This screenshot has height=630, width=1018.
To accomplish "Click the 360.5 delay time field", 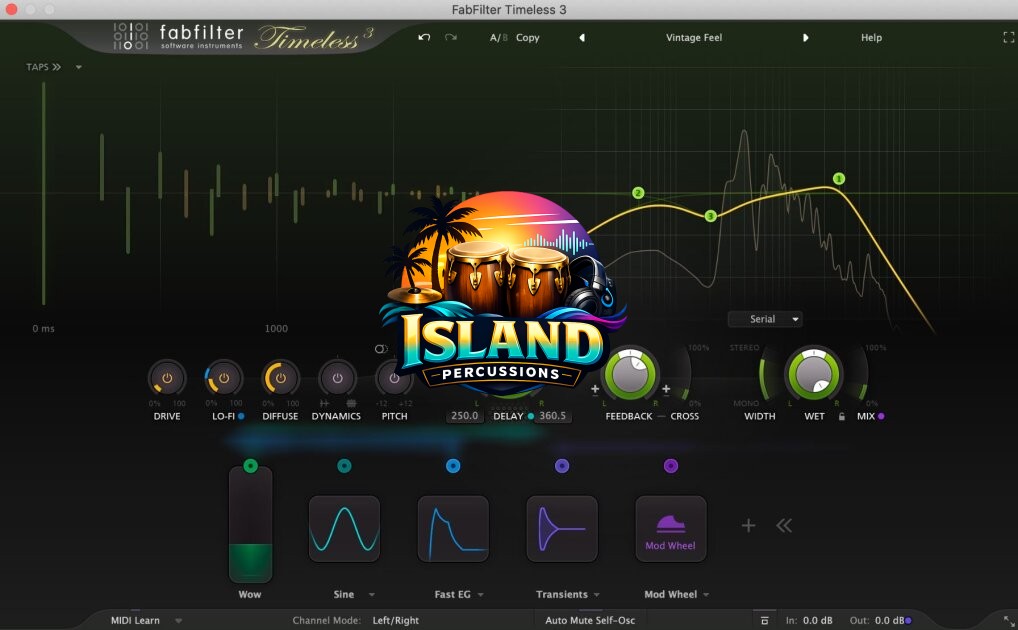I will click(x=552, y=416).
